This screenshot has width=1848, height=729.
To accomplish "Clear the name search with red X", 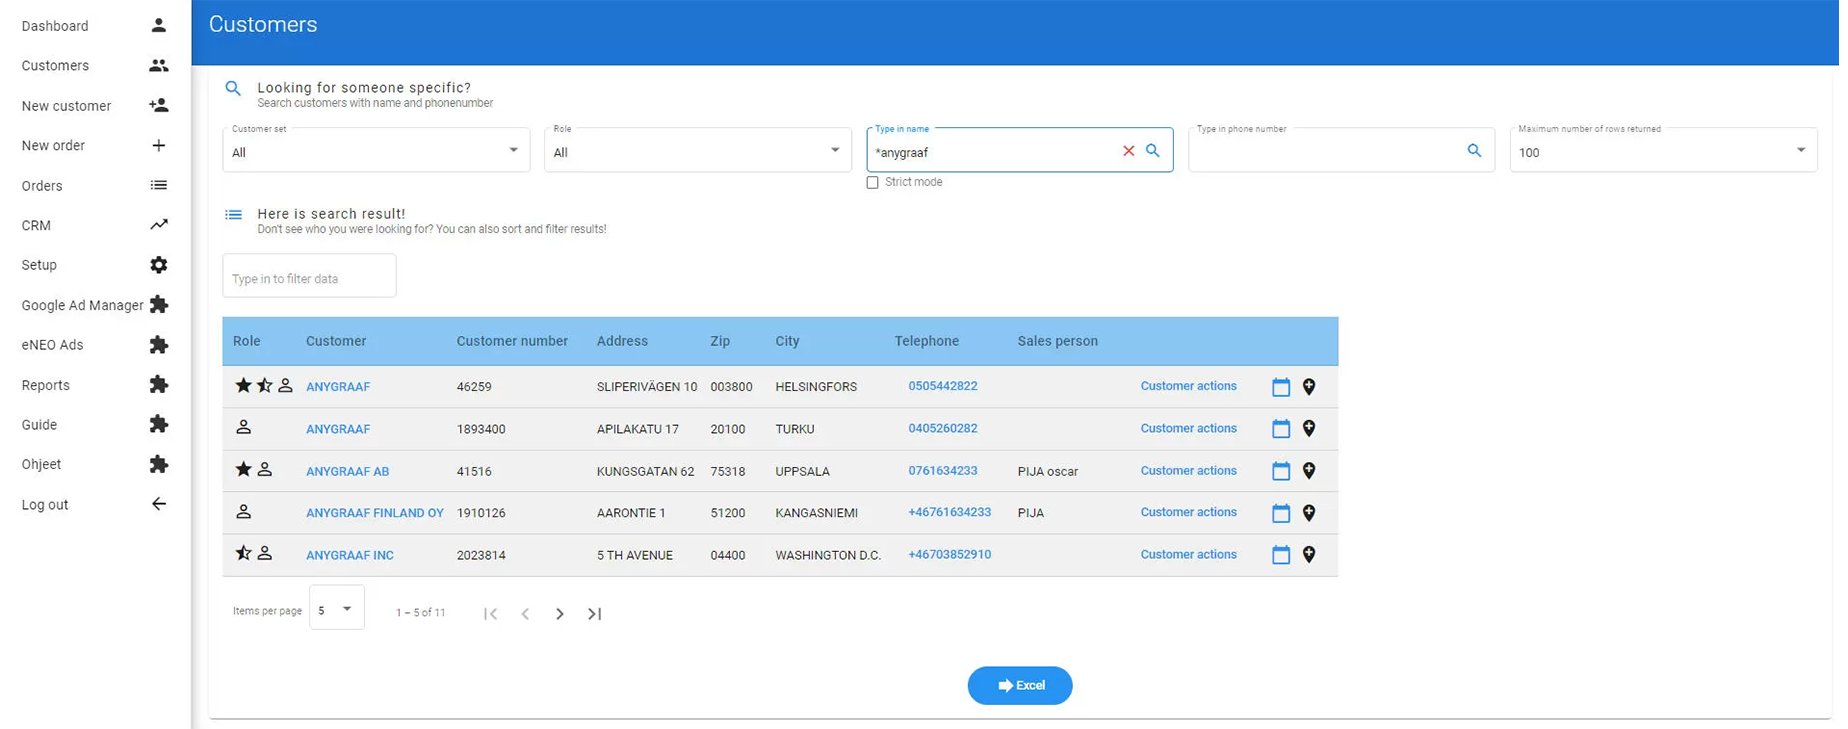I will 1128,151.
